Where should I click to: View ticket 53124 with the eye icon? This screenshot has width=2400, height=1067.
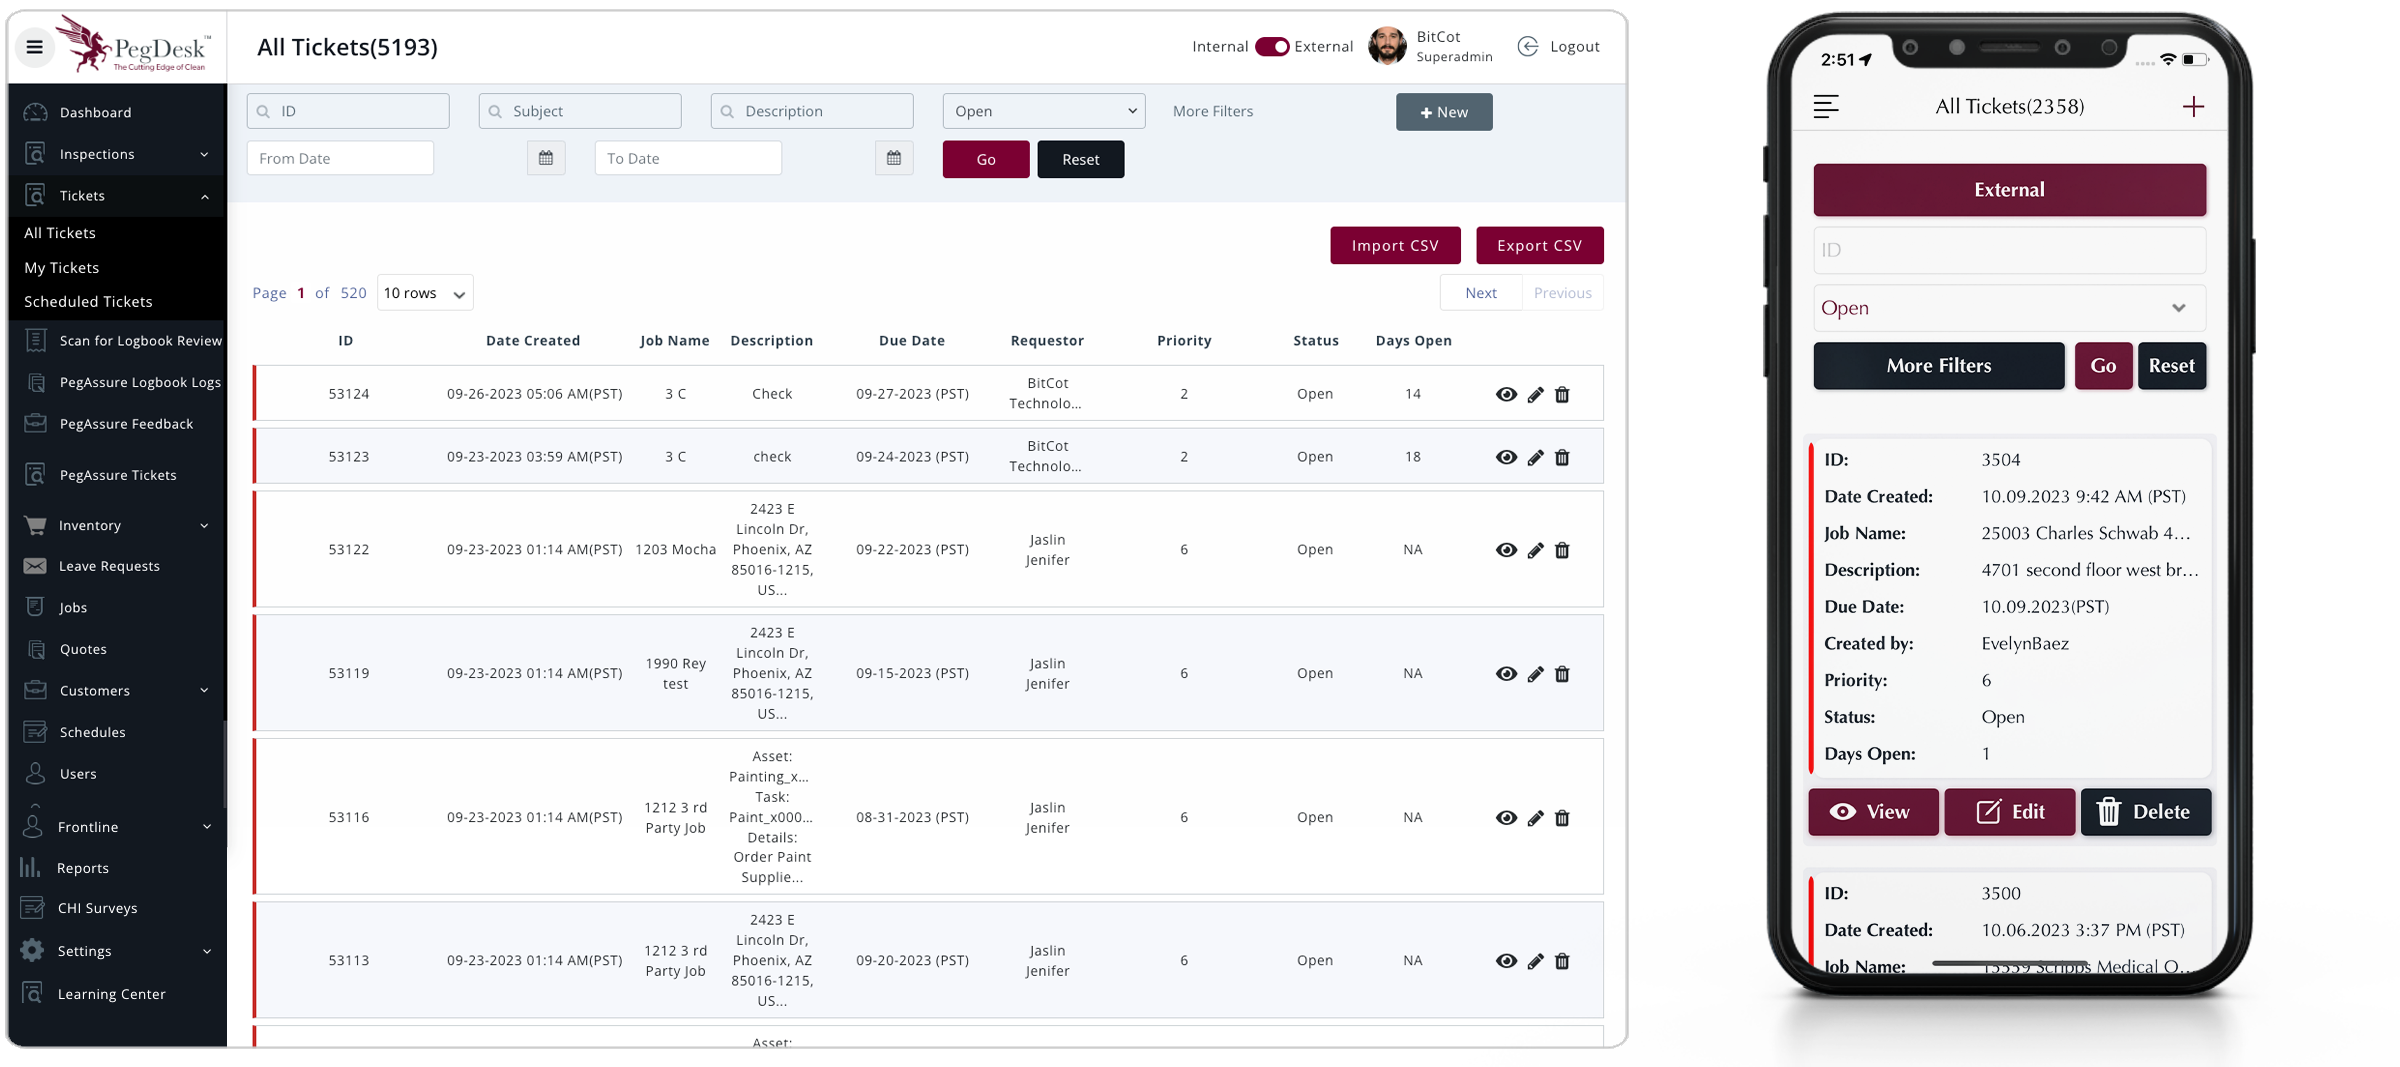[1506, 395]
